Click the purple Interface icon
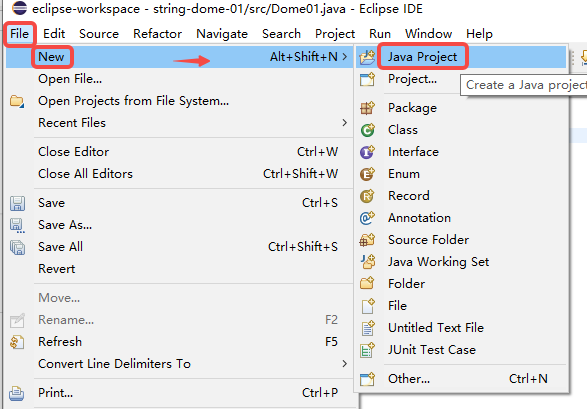 367,152
